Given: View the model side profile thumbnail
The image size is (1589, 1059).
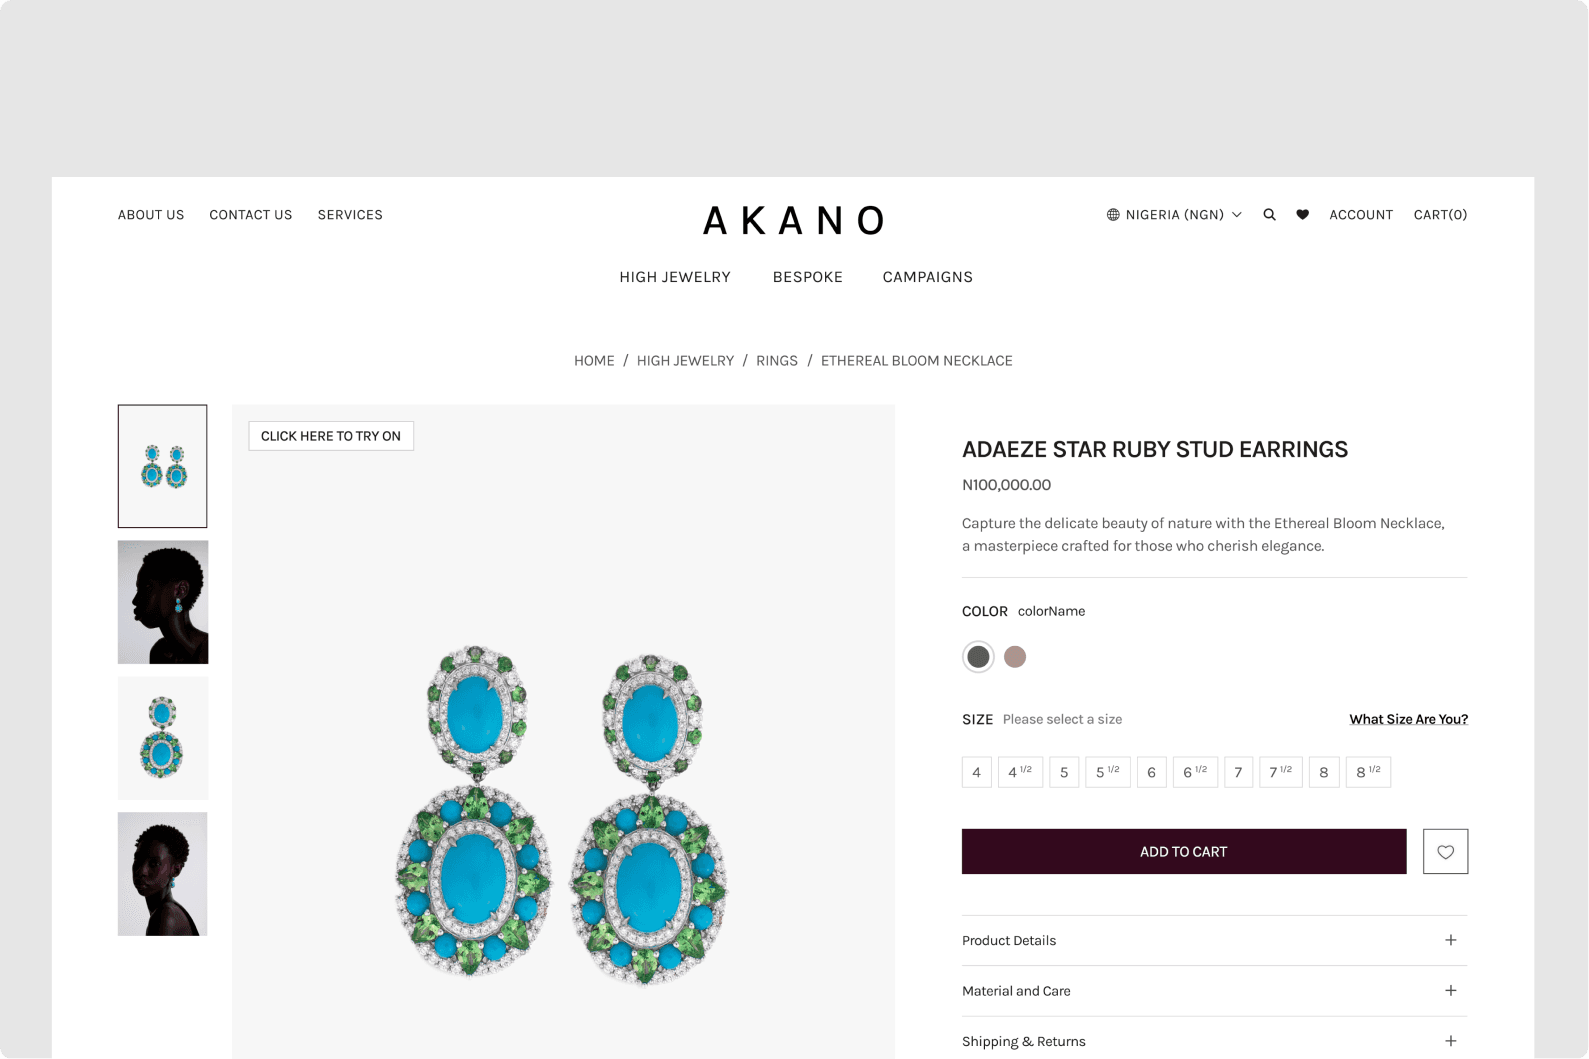Looking at the screenshot, I should [163, 602].
